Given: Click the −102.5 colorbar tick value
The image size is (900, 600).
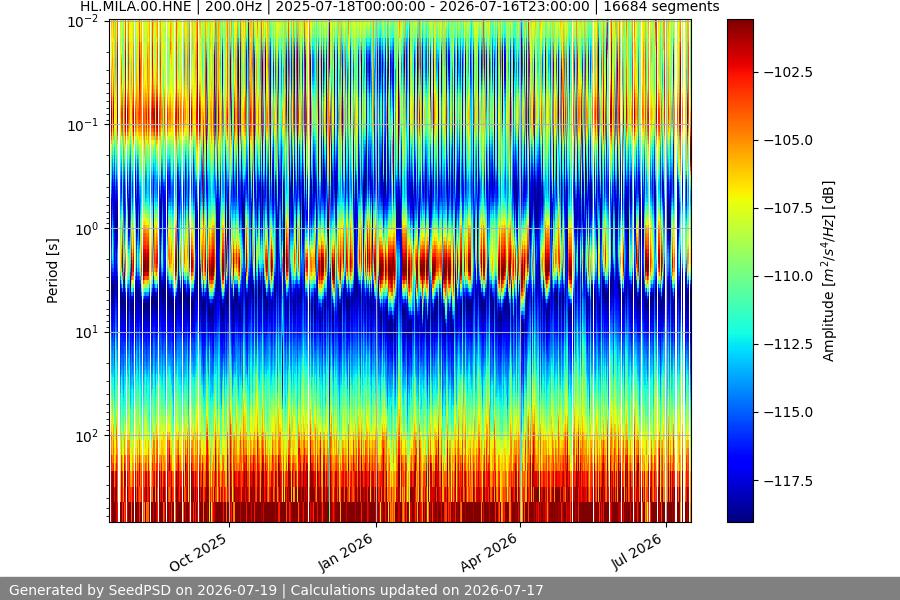Looking at the screenshot, I should coord(788,72).
